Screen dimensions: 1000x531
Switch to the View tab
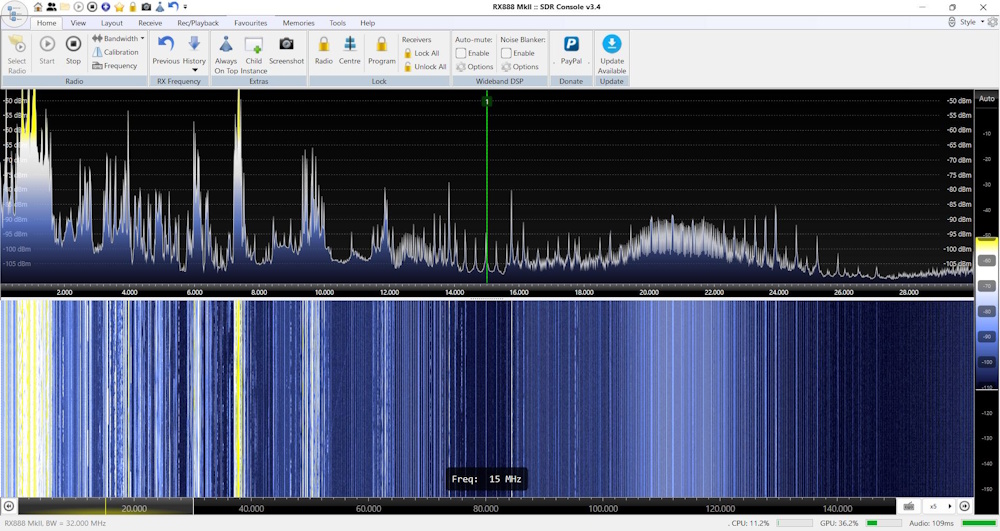tap(78, 23)
